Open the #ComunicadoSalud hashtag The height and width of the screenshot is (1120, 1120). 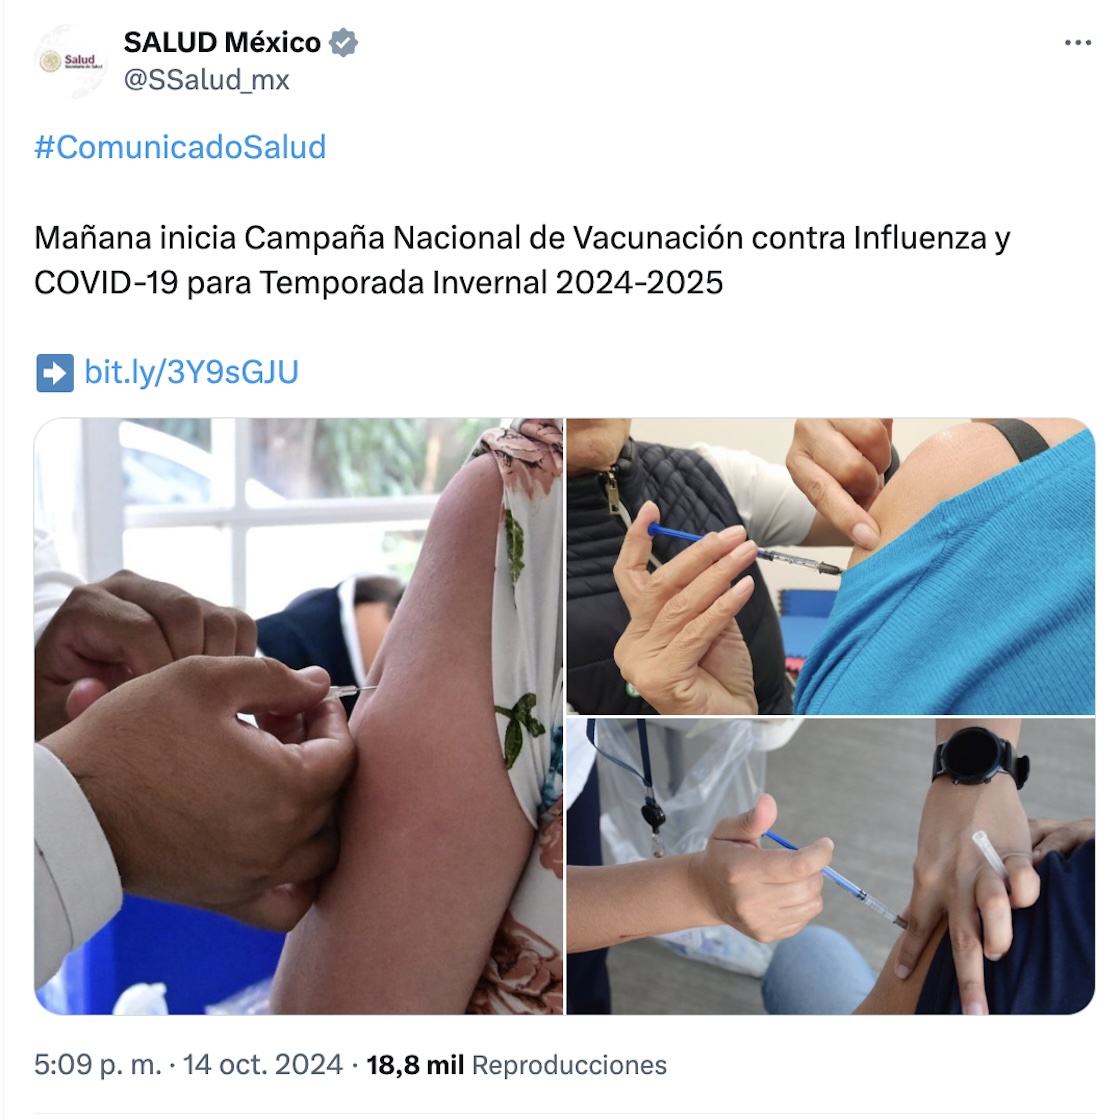click(x=180, y=147)
